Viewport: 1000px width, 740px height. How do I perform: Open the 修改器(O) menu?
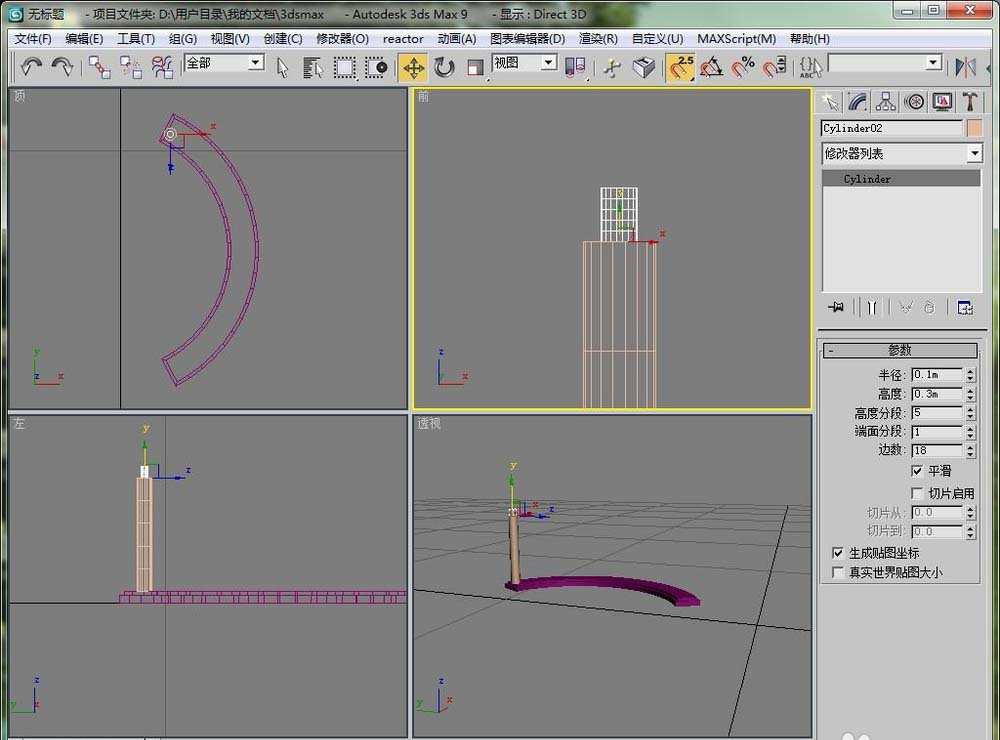coord(342,39)
